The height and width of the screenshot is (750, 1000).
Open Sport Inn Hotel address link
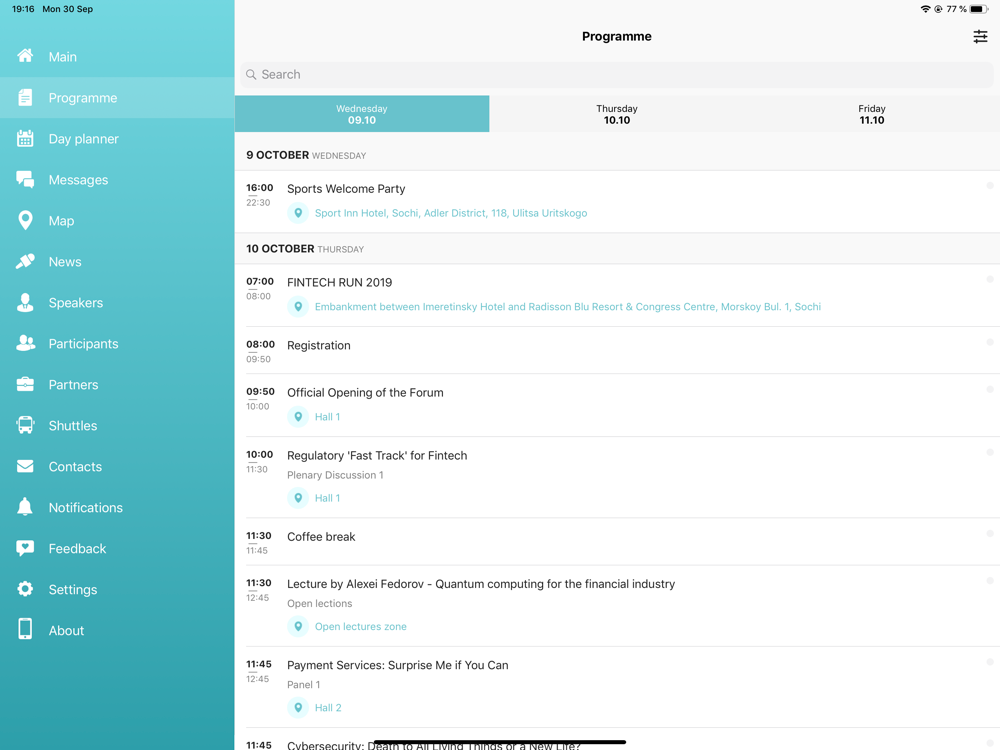[x=451, y=213]
